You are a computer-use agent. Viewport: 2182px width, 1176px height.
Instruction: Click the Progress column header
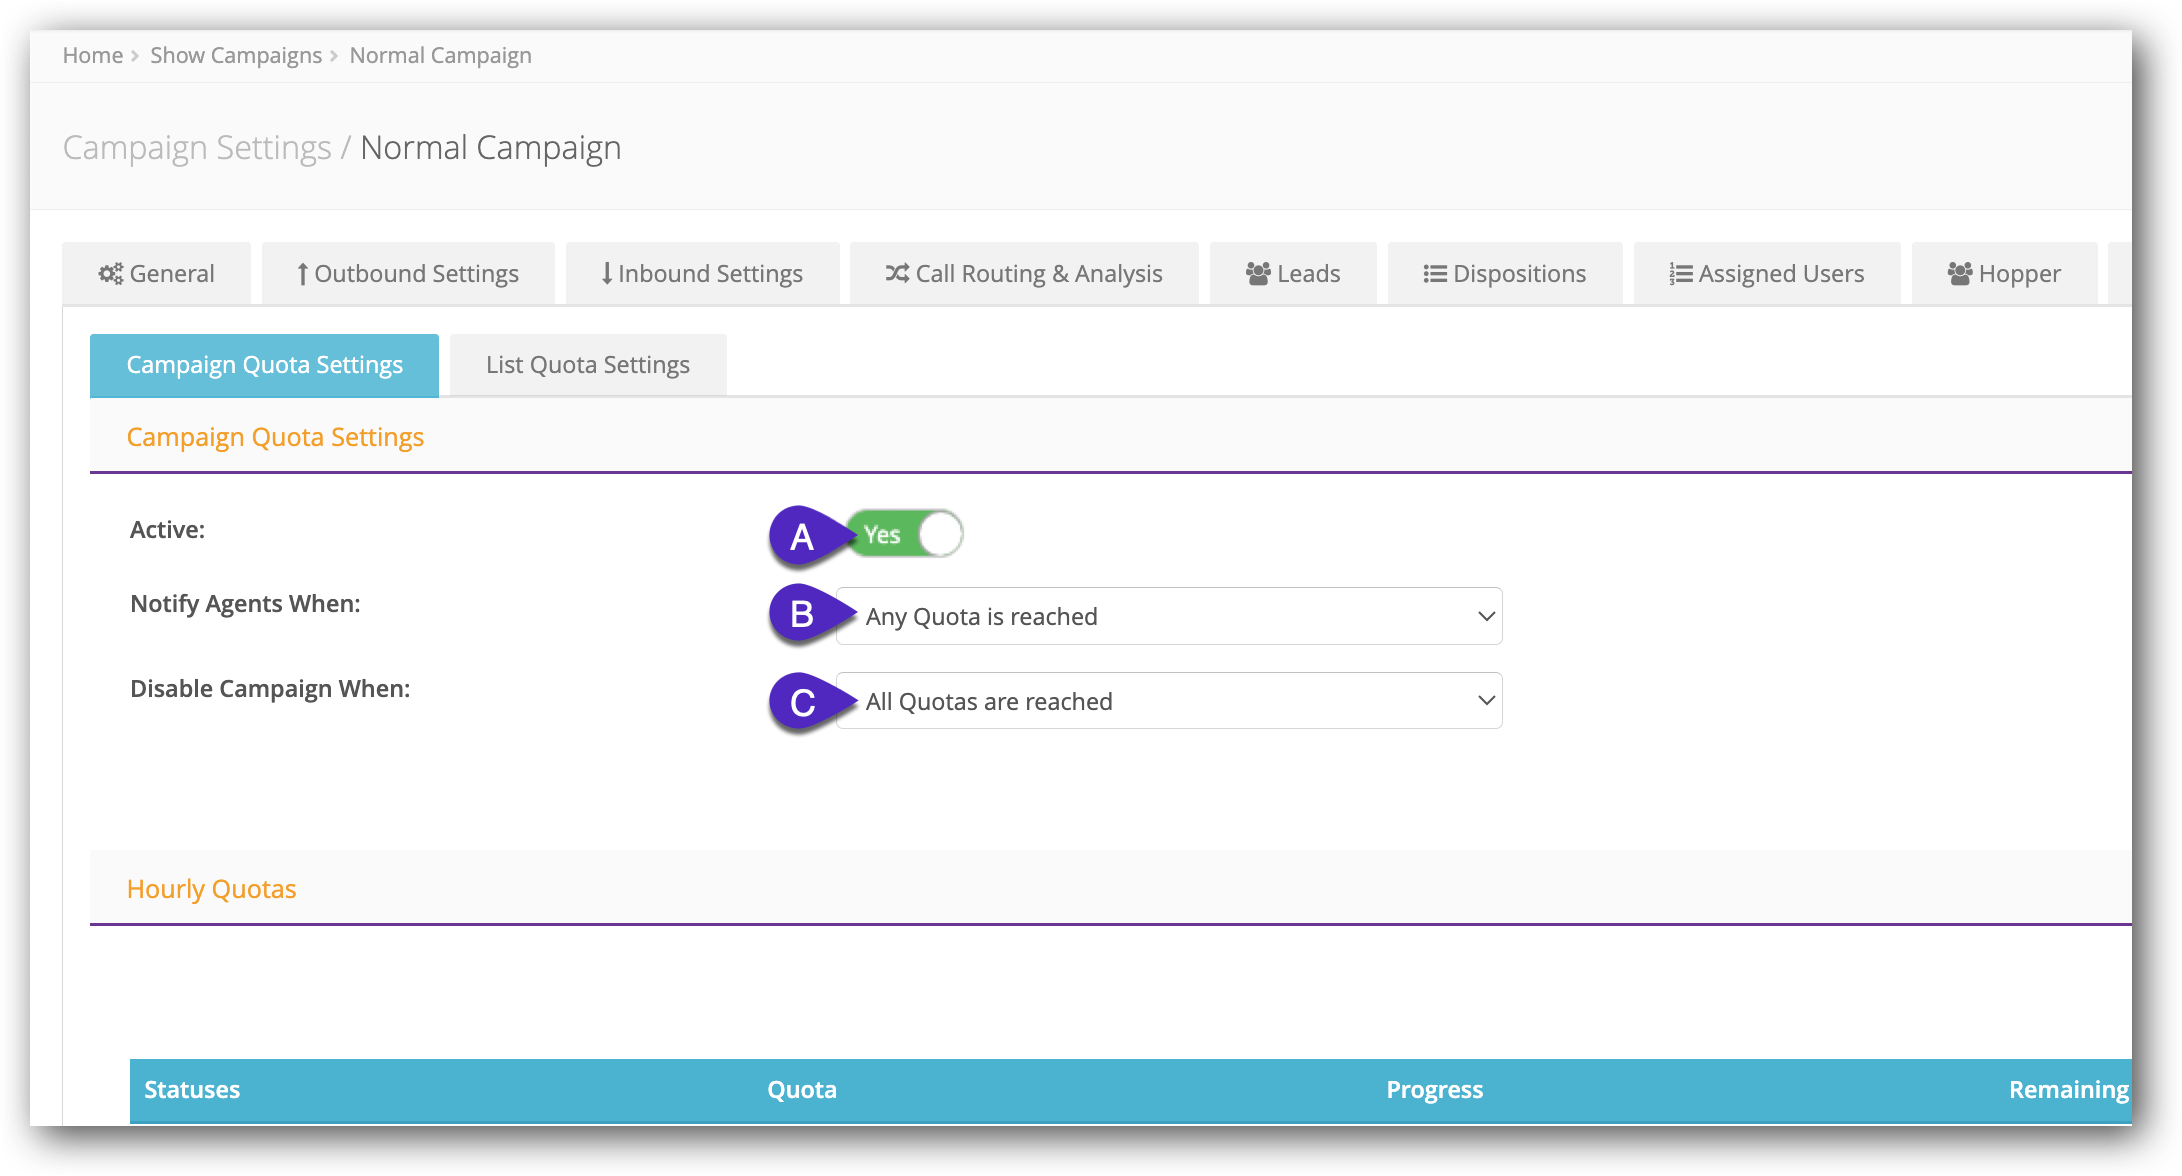click(x=1434, y=1089)
